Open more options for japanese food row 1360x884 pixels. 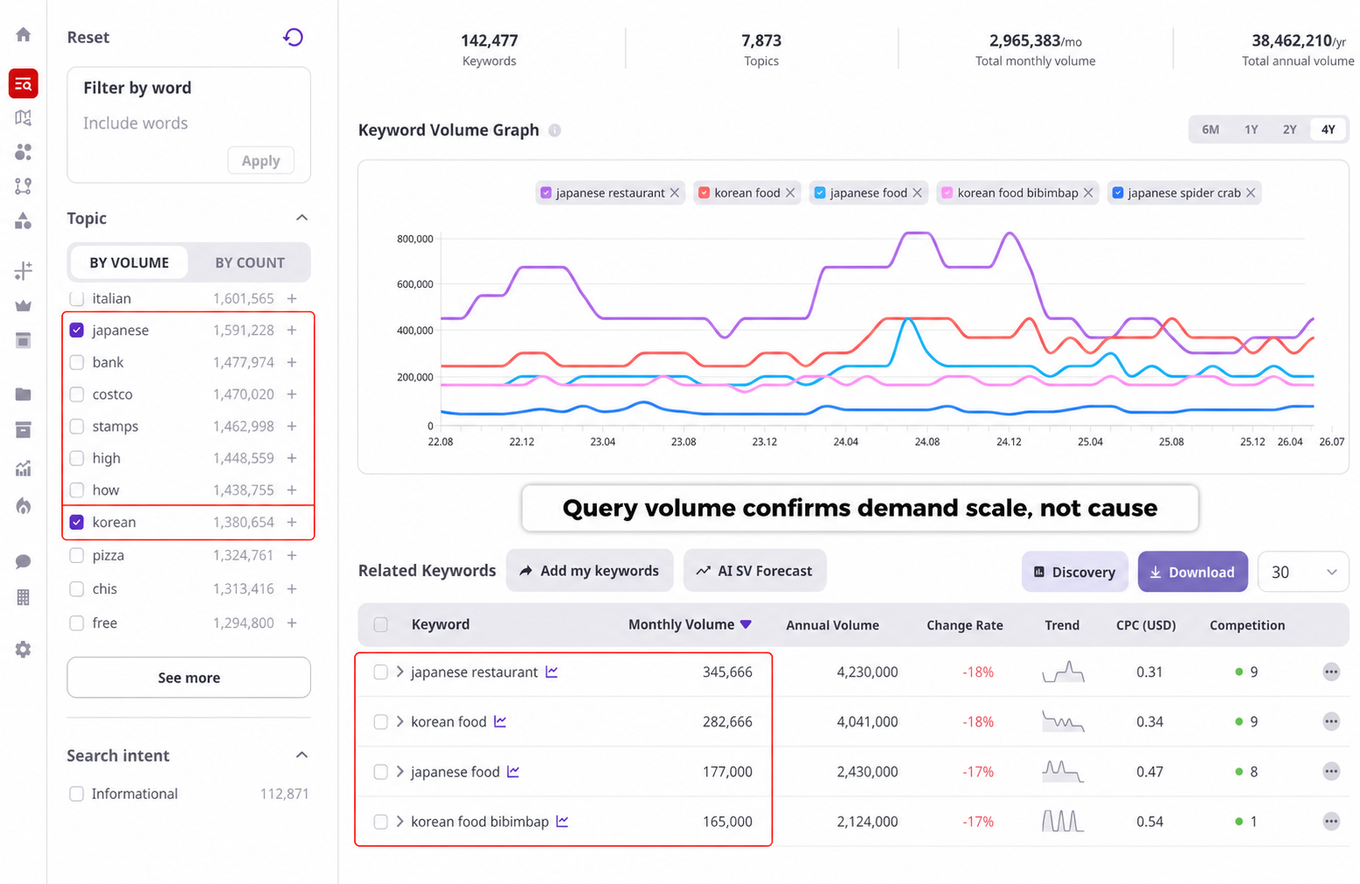pyautogui.click(x=1331, y=772)
